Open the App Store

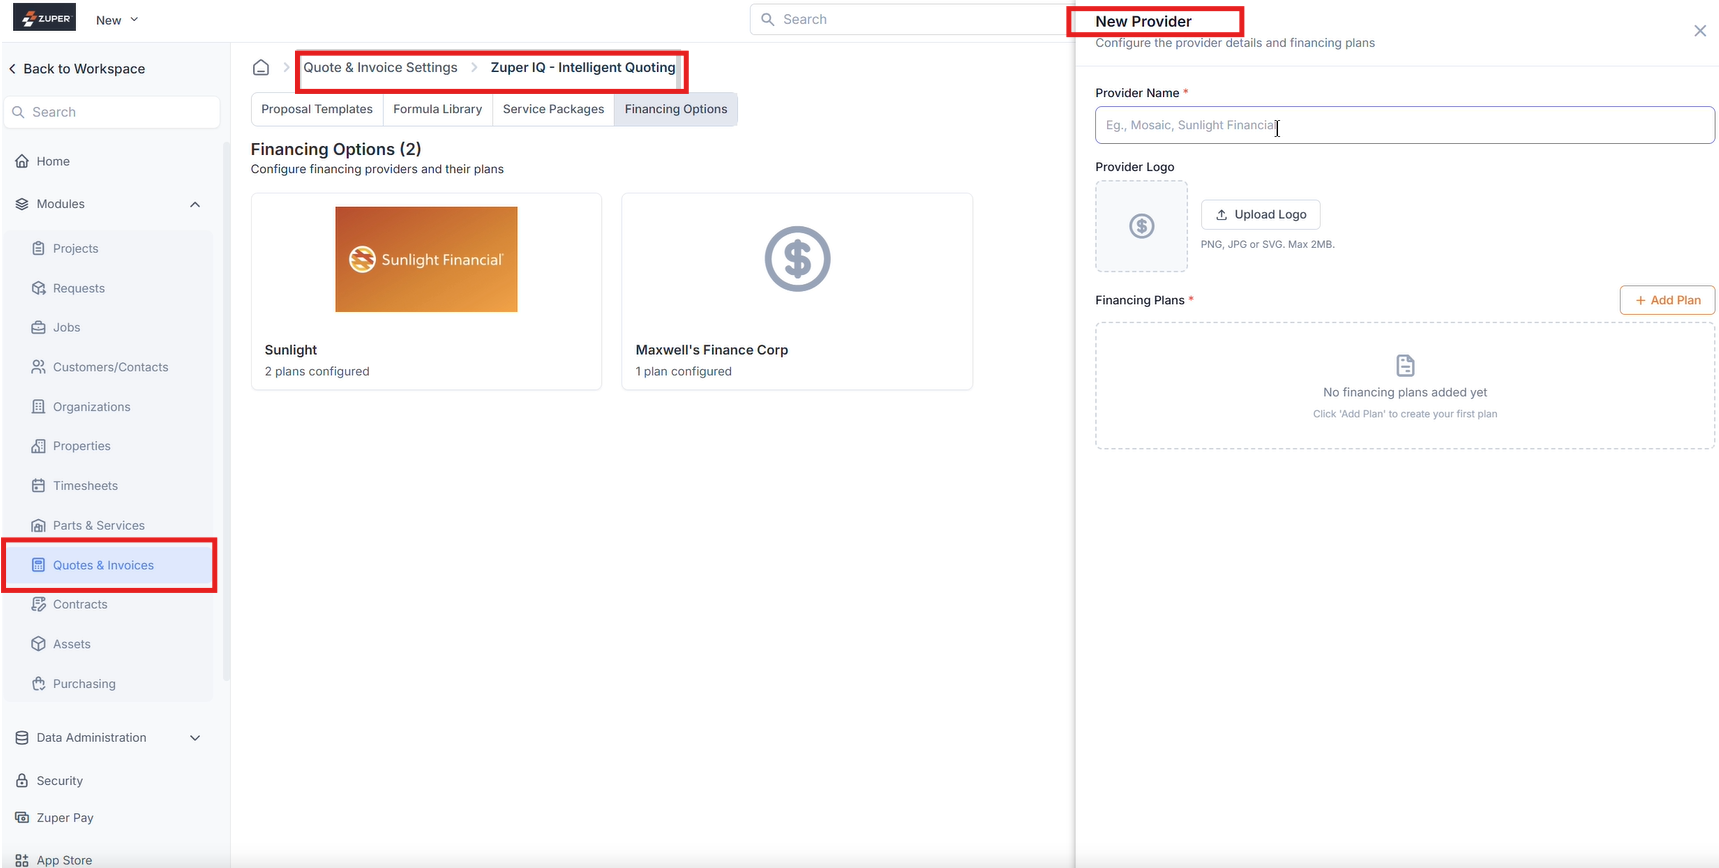pos(64,860)
